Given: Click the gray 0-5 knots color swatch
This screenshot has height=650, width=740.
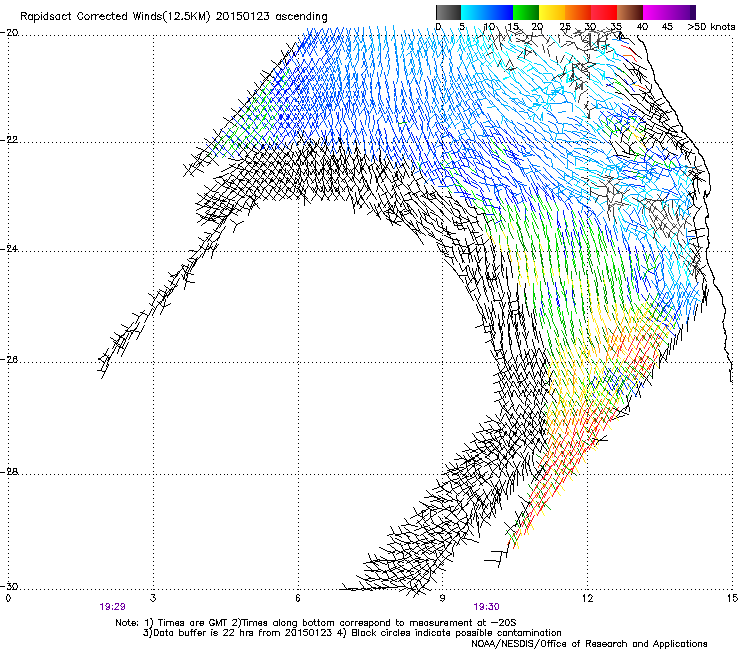Looking at the screenshot, I should pyautogui.click(x=448, y=12).
